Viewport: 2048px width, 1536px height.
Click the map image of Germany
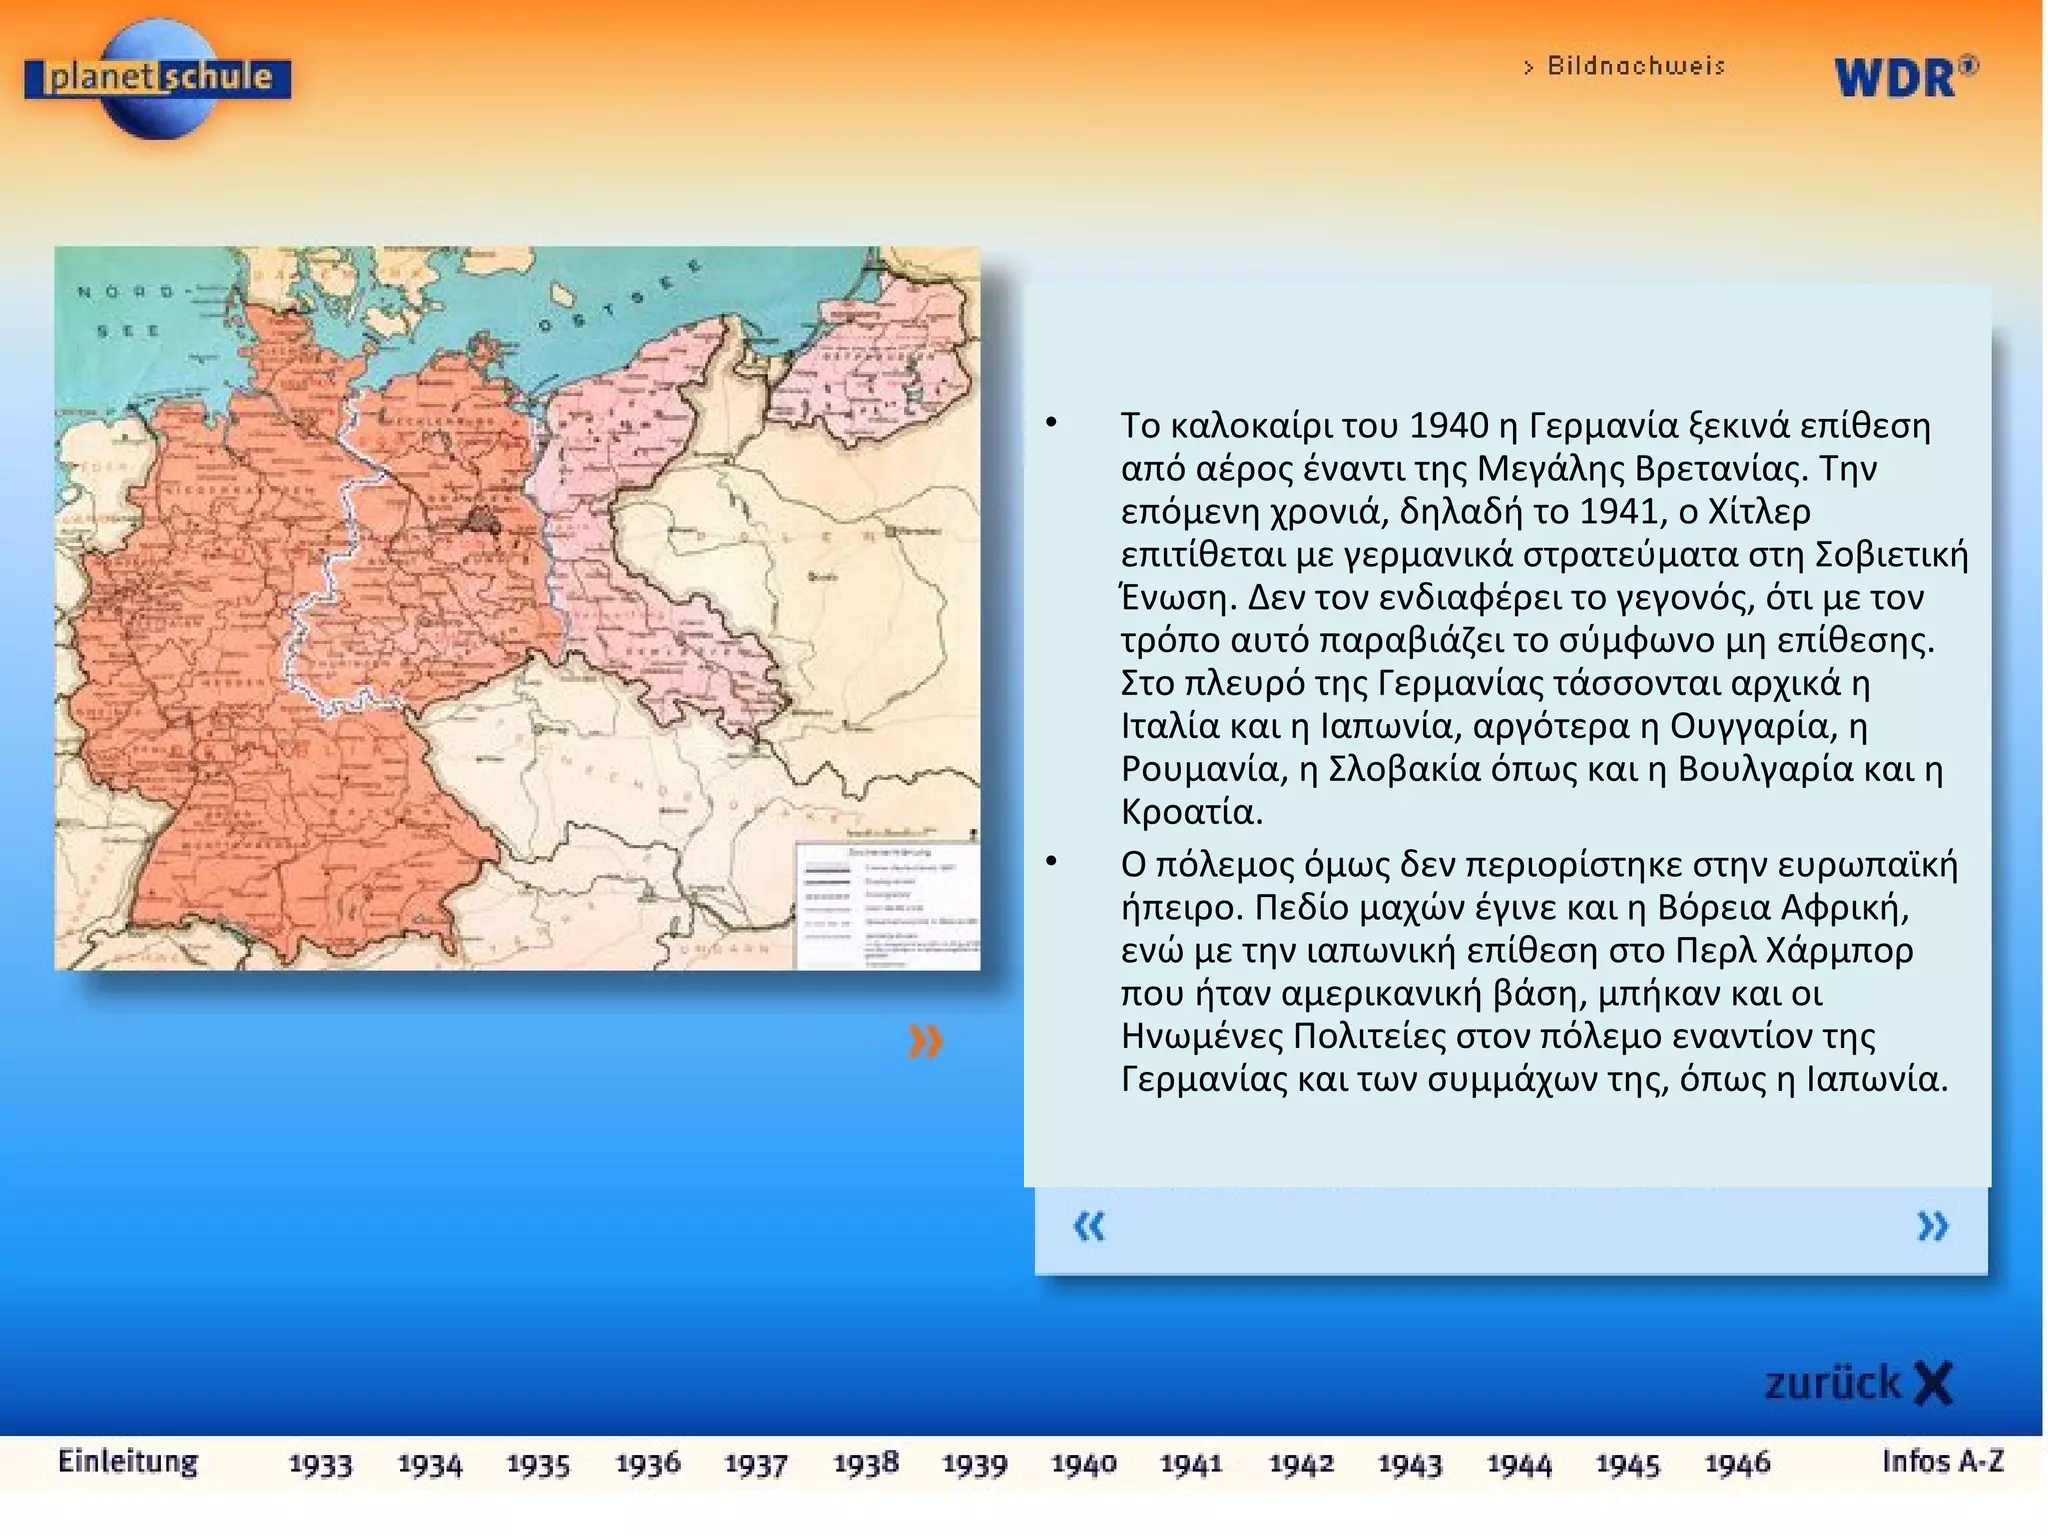(517, 608)
